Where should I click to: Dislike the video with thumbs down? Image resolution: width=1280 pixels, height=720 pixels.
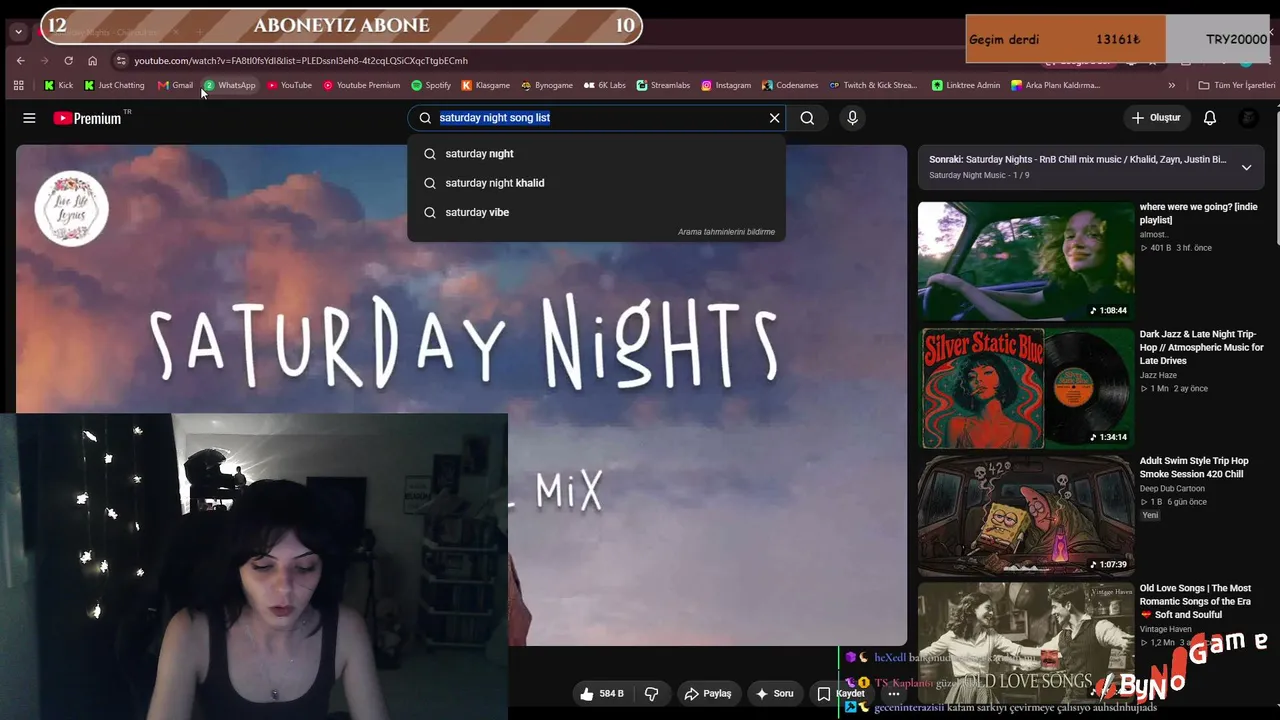click(651, 694)
